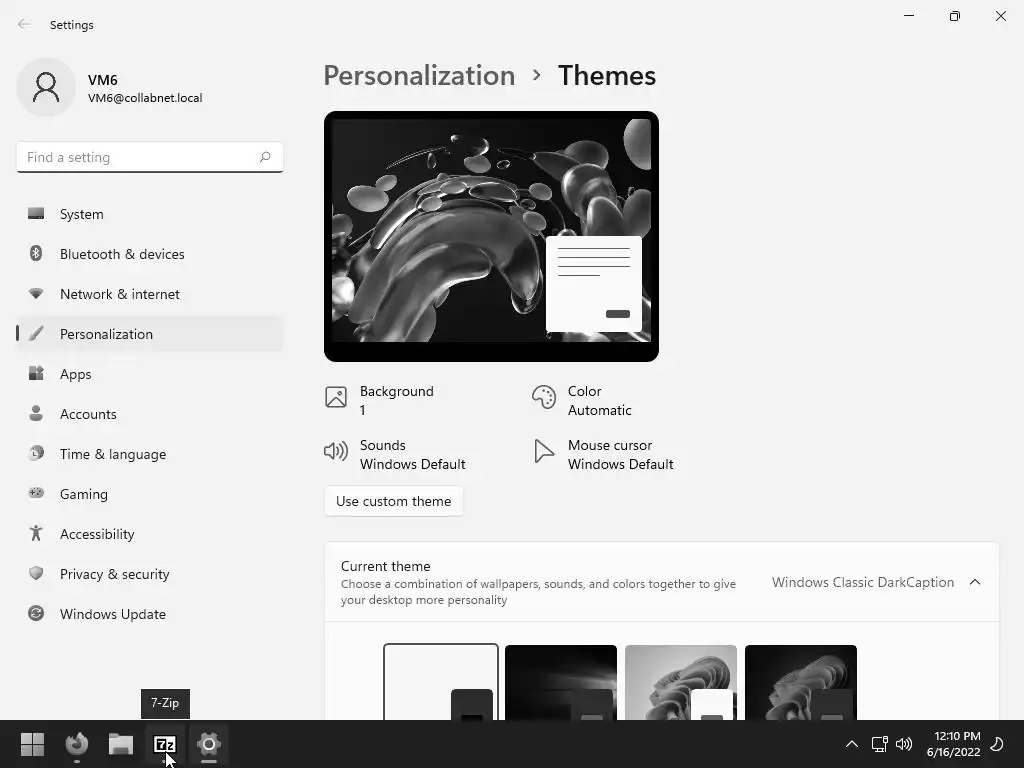Open Windows Update settings

(150, 614)
